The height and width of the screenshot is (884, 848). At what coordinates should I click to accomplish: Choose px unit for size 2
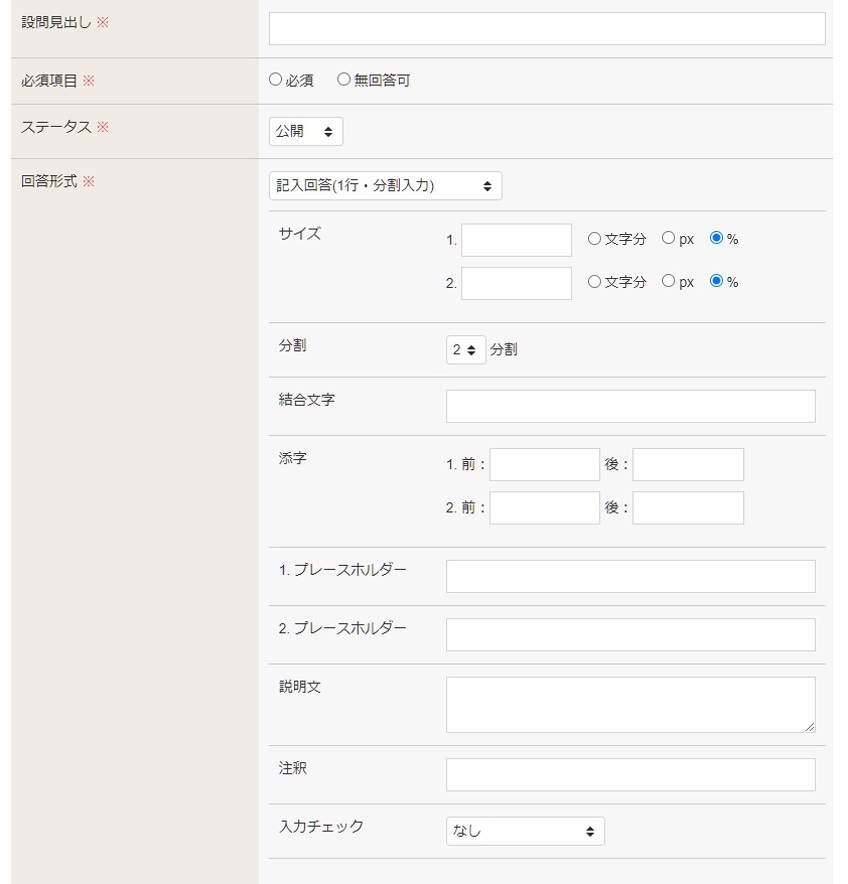(x=669, y=282)
